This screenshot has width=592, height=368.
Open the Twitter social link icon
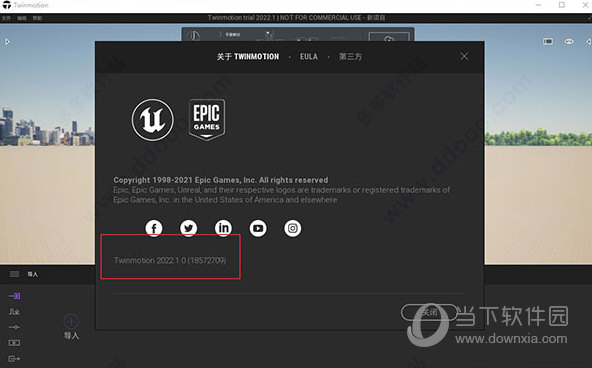(x=188, y=228)
